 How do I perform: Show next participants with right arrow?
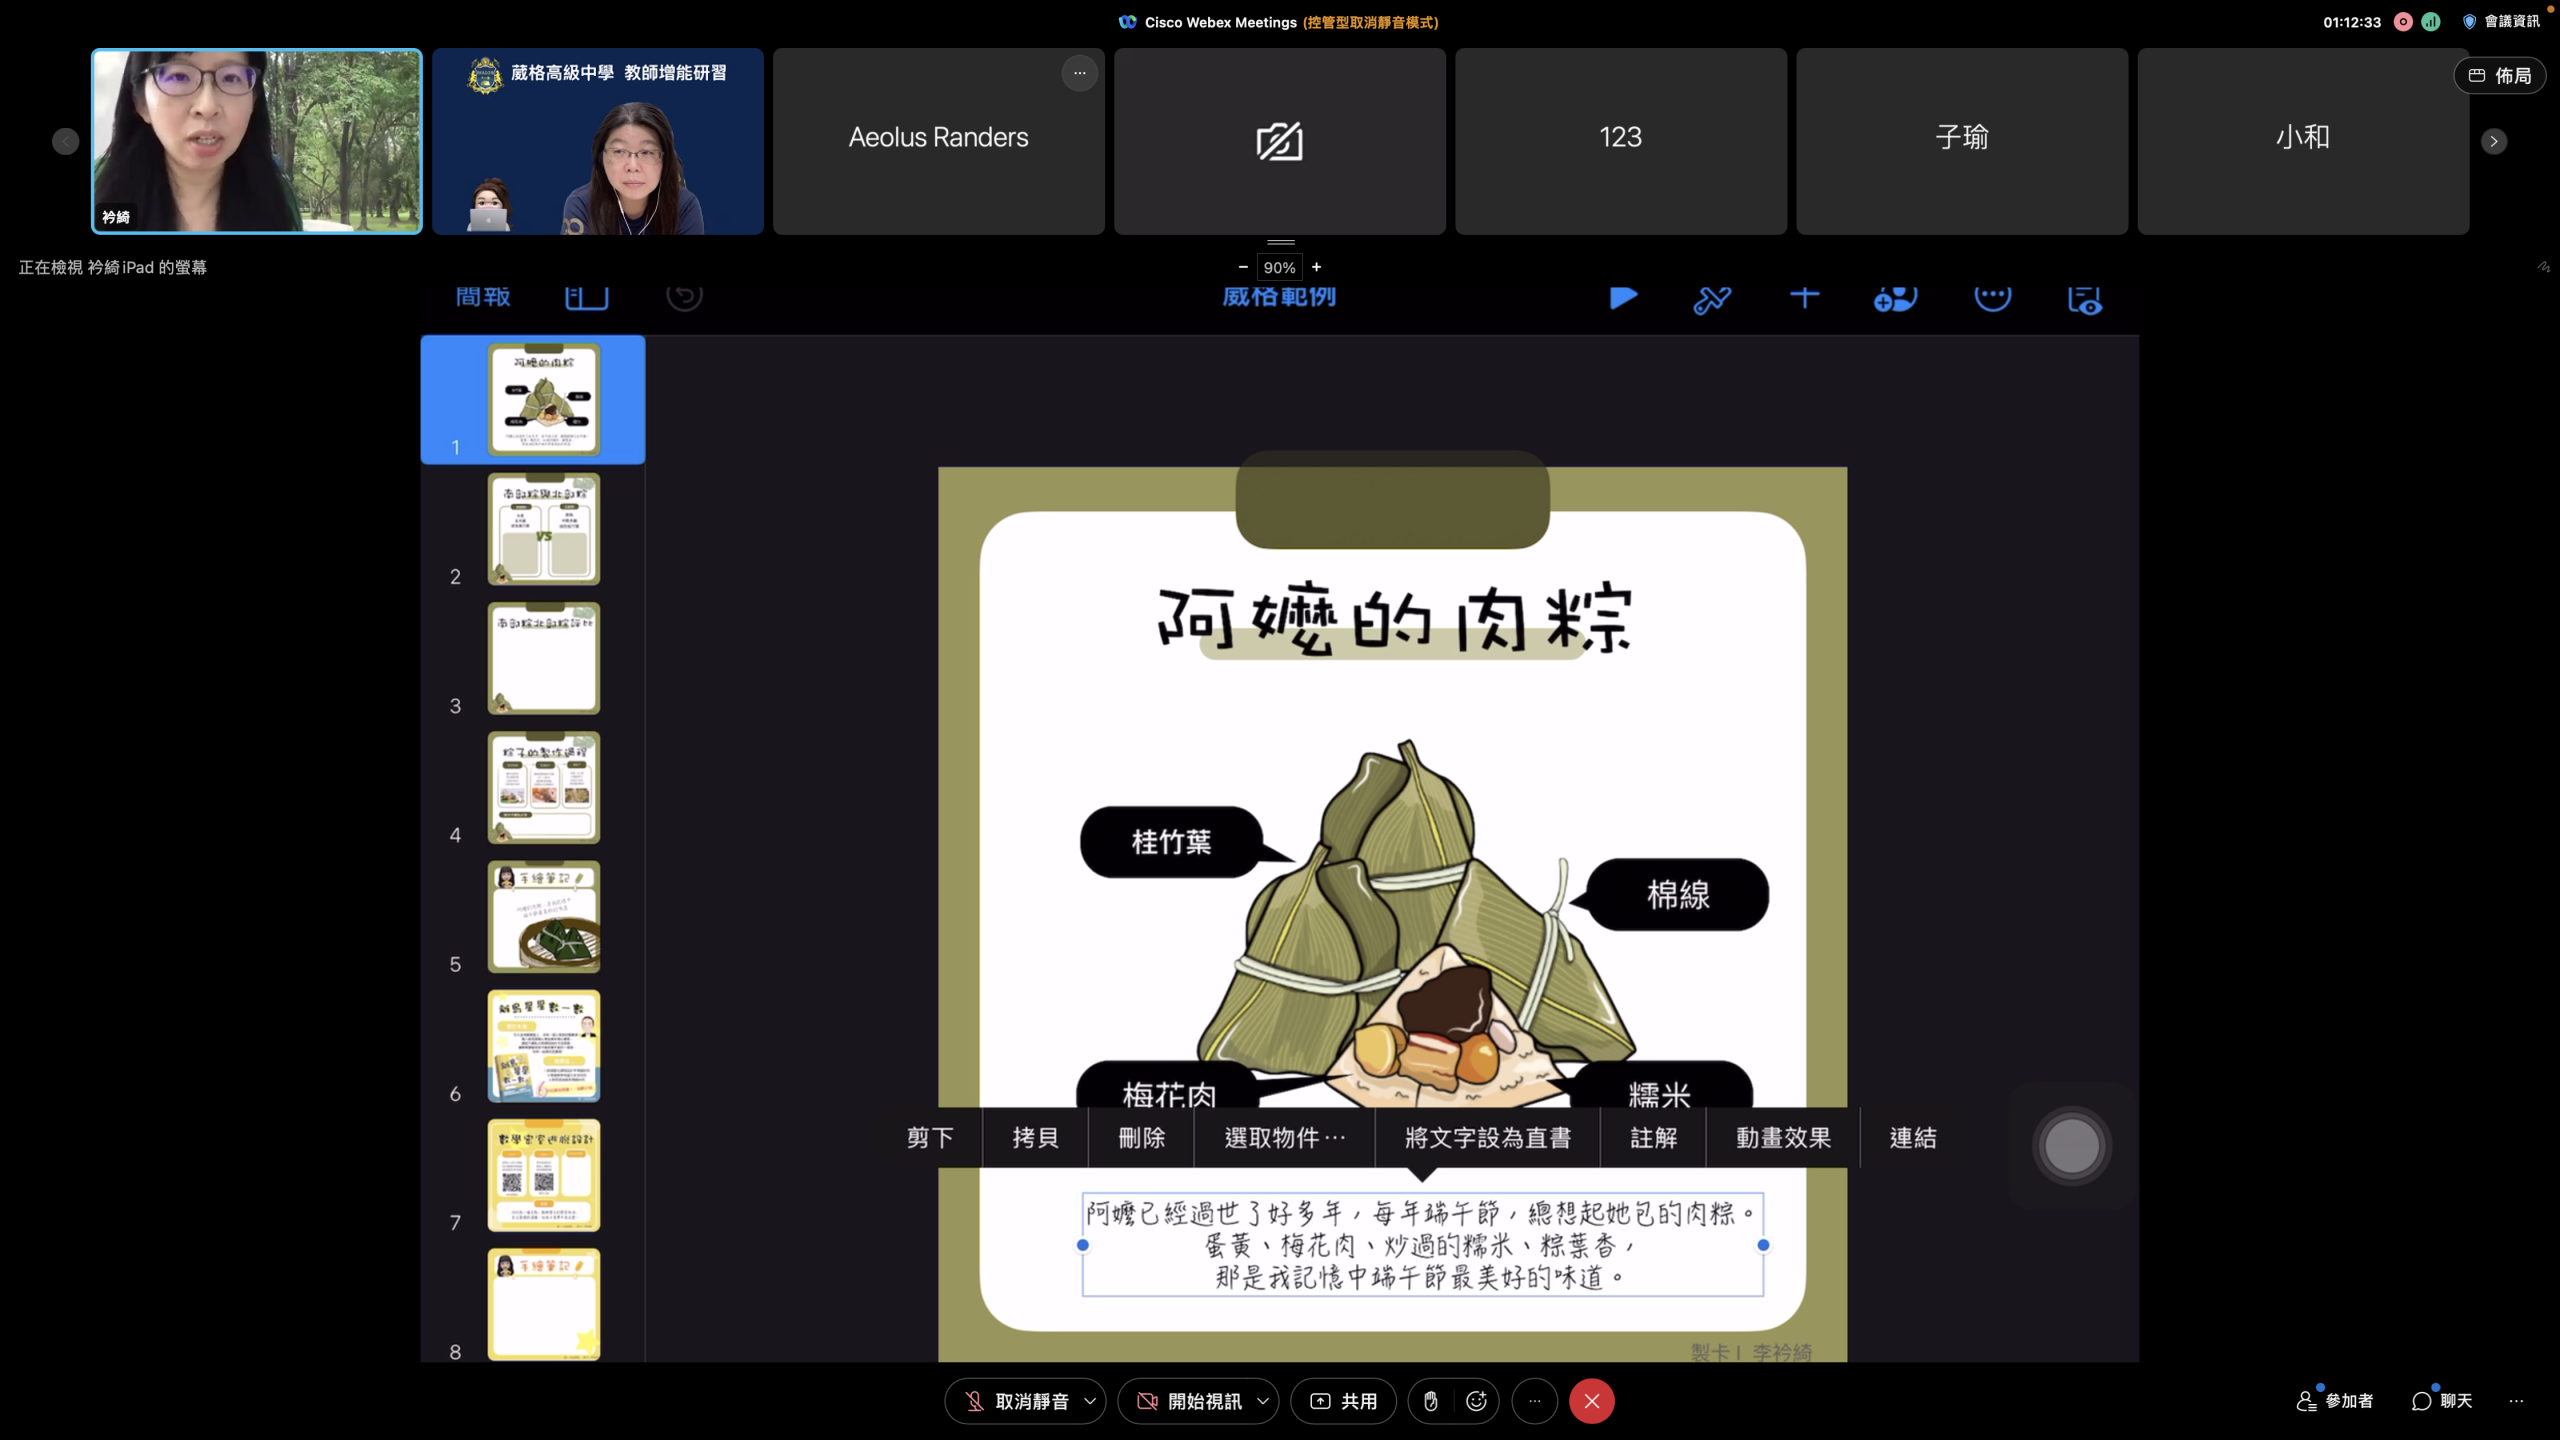coord(2494,141)
